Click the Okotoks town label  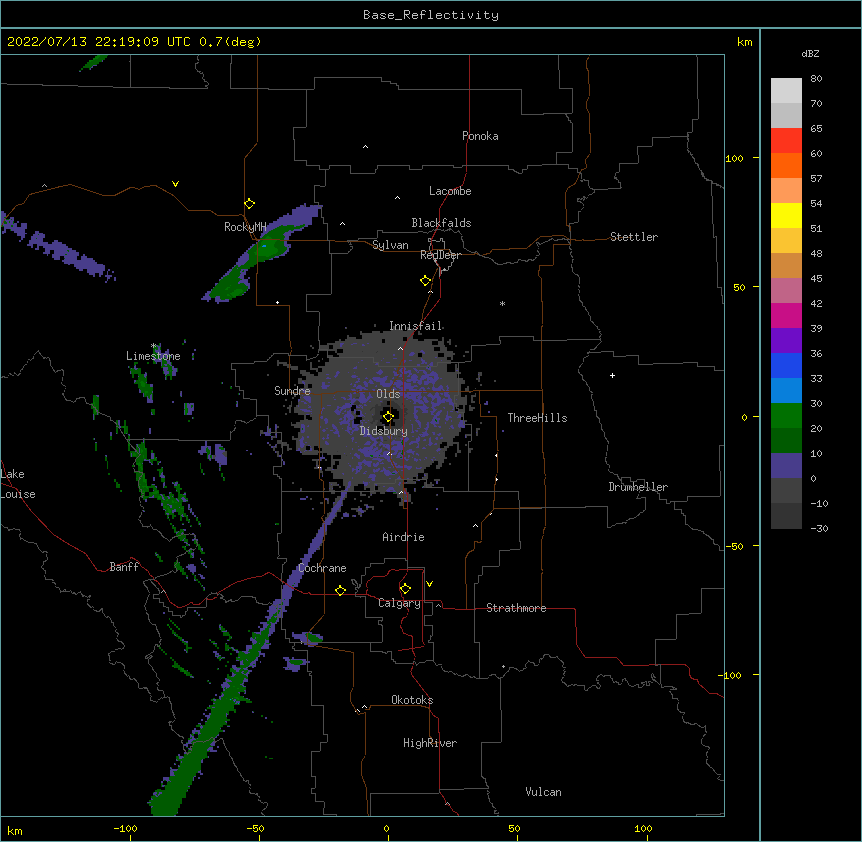(412, 700)
